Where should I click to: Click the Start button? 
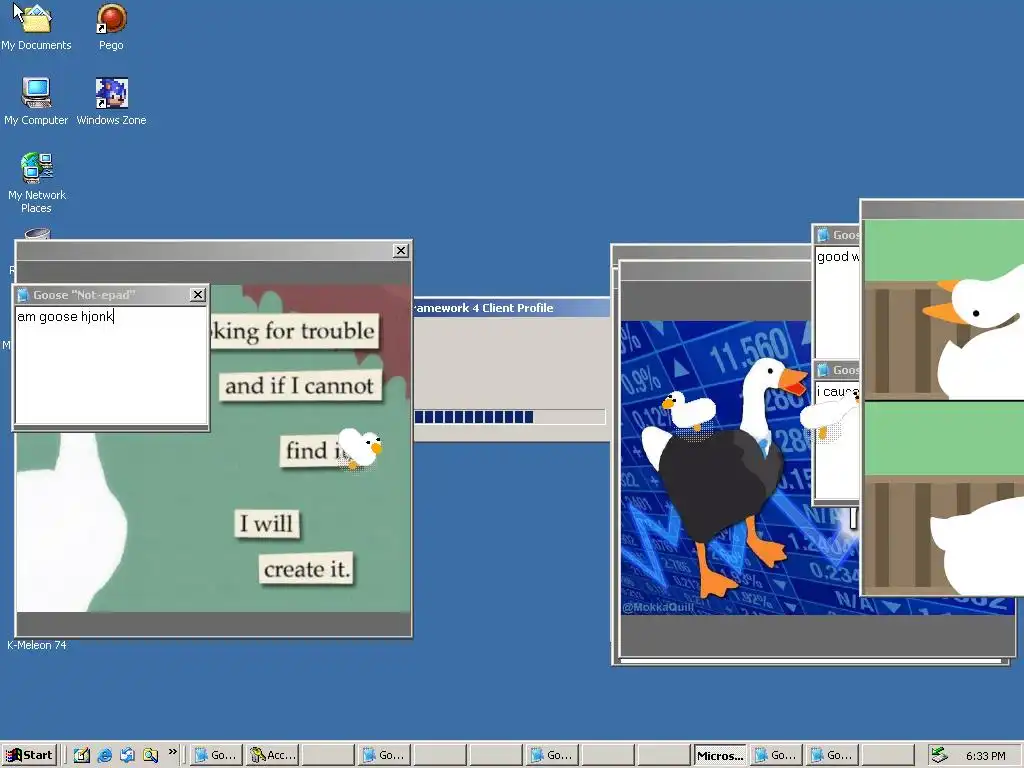29,755
